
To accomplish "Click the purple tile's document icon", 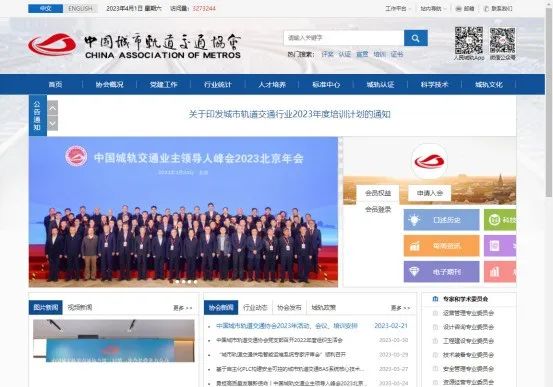I will [x=494, y=246].
